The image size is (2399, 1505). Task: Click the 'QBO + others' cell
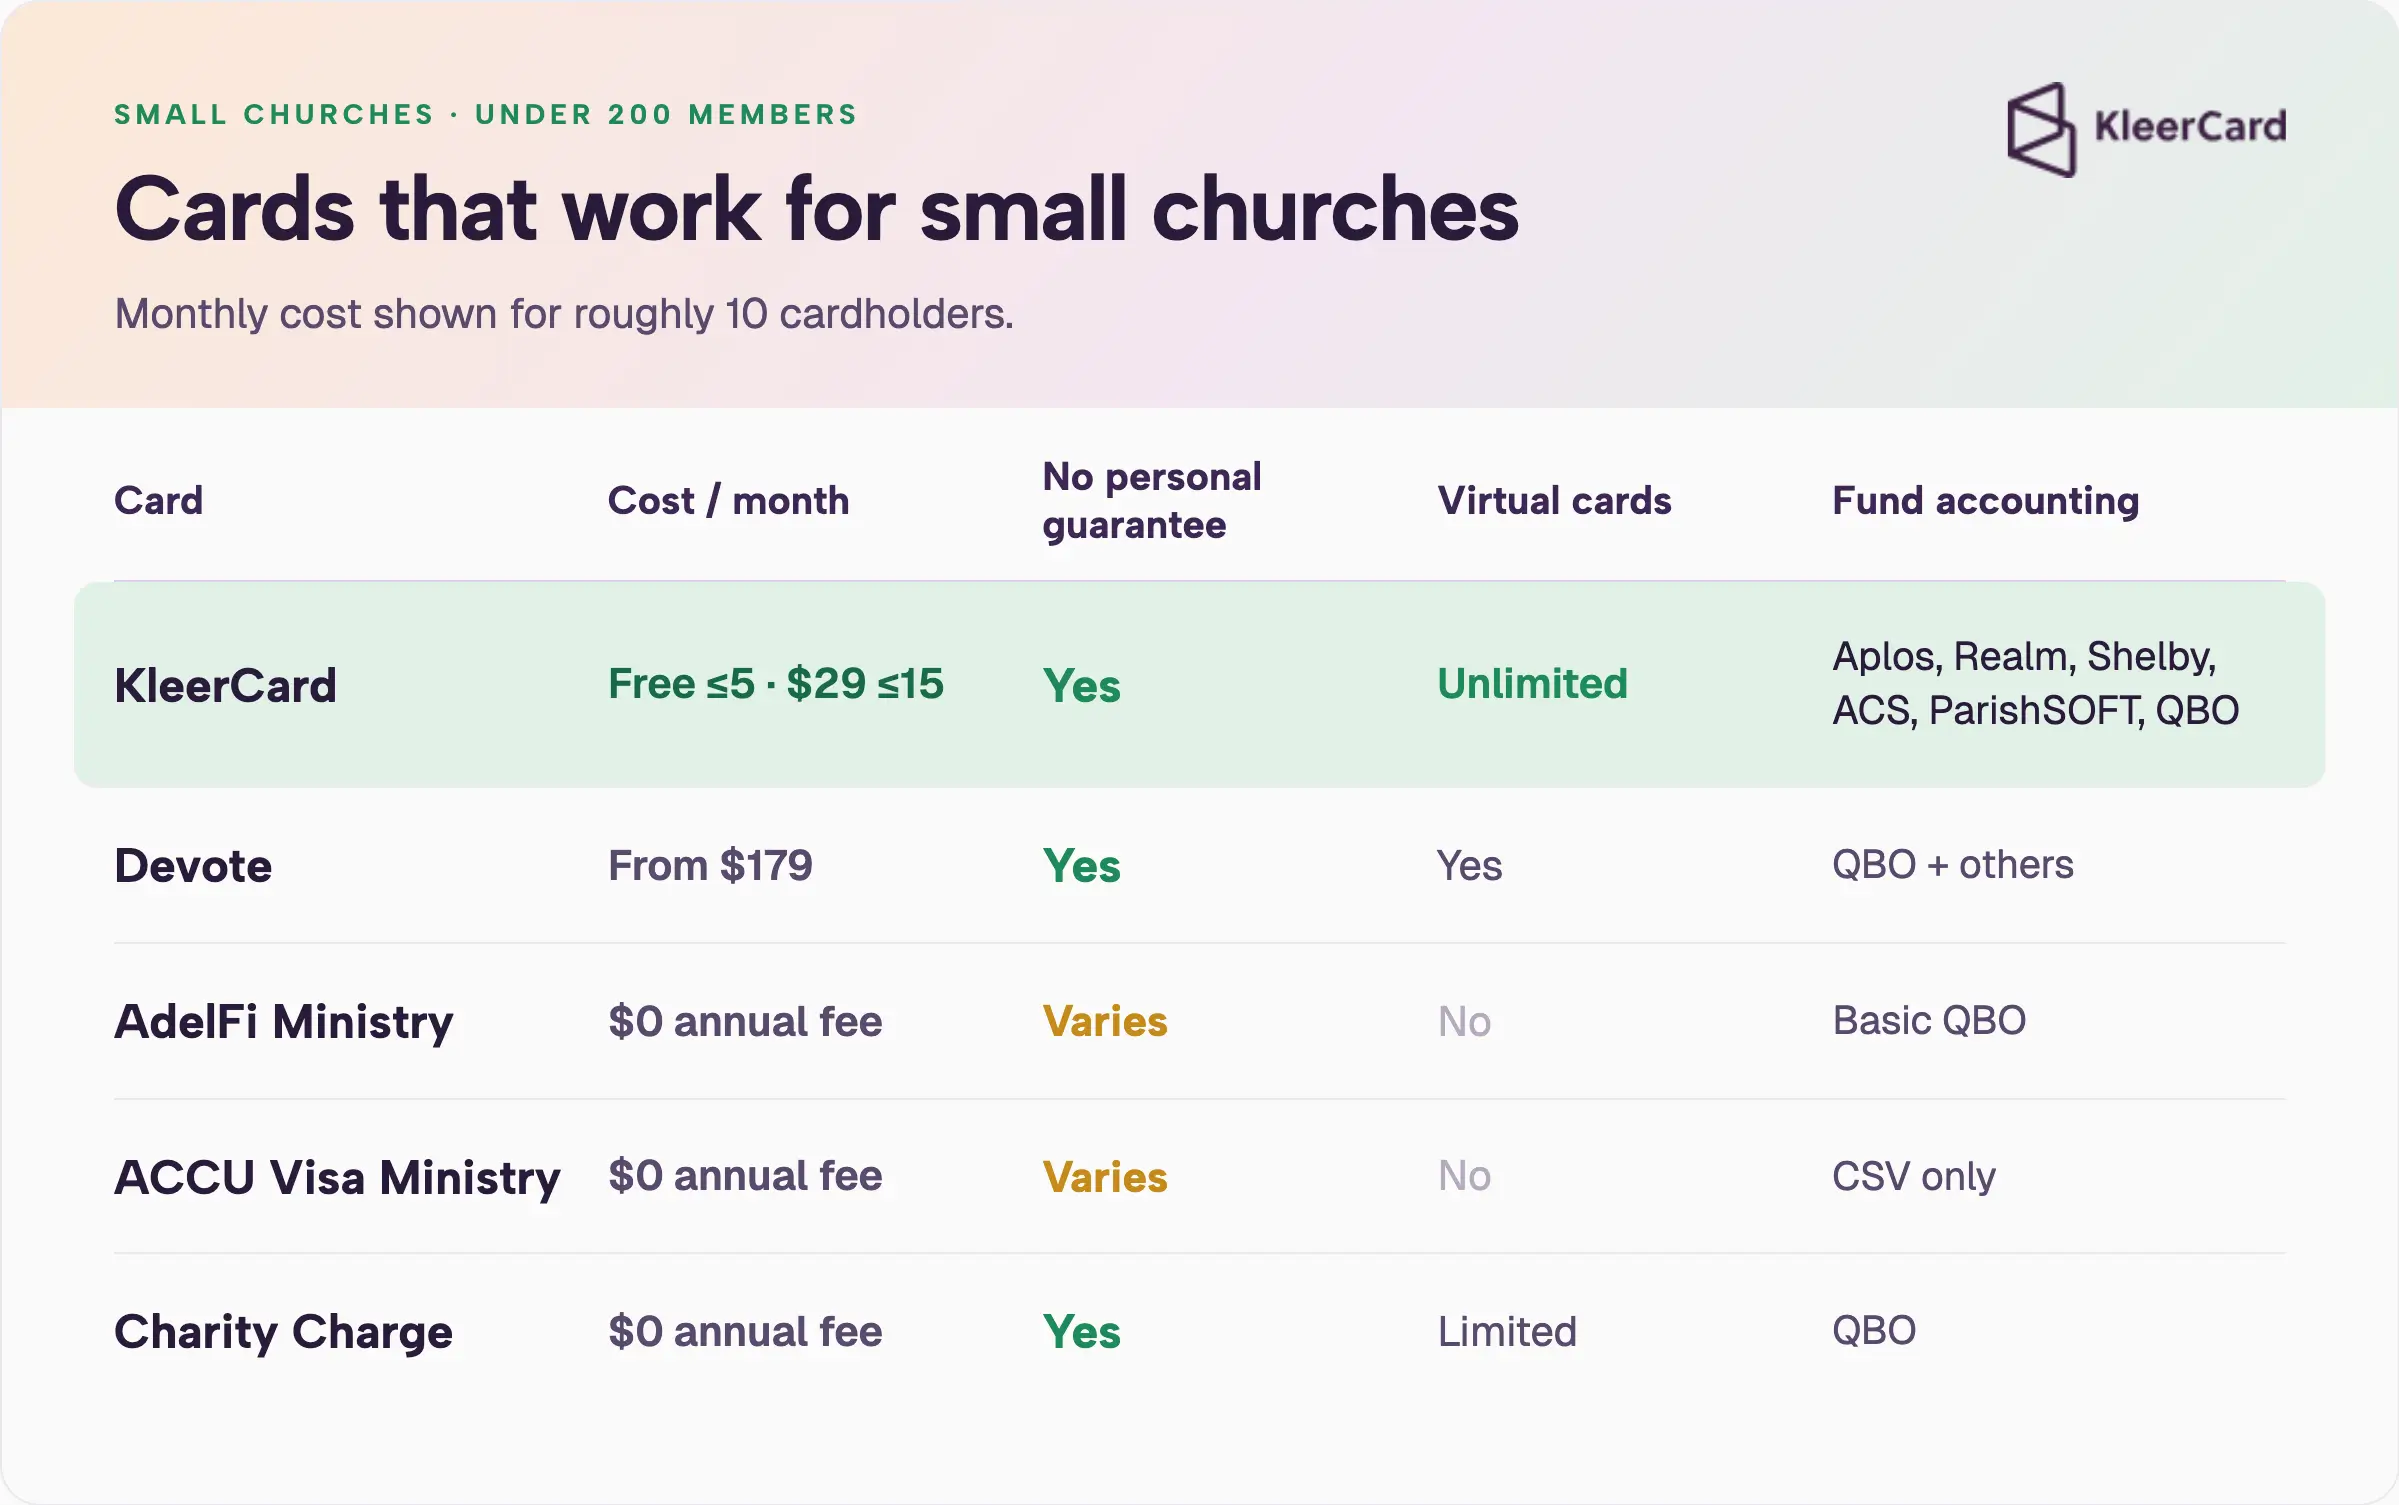tap(1952, 865)
